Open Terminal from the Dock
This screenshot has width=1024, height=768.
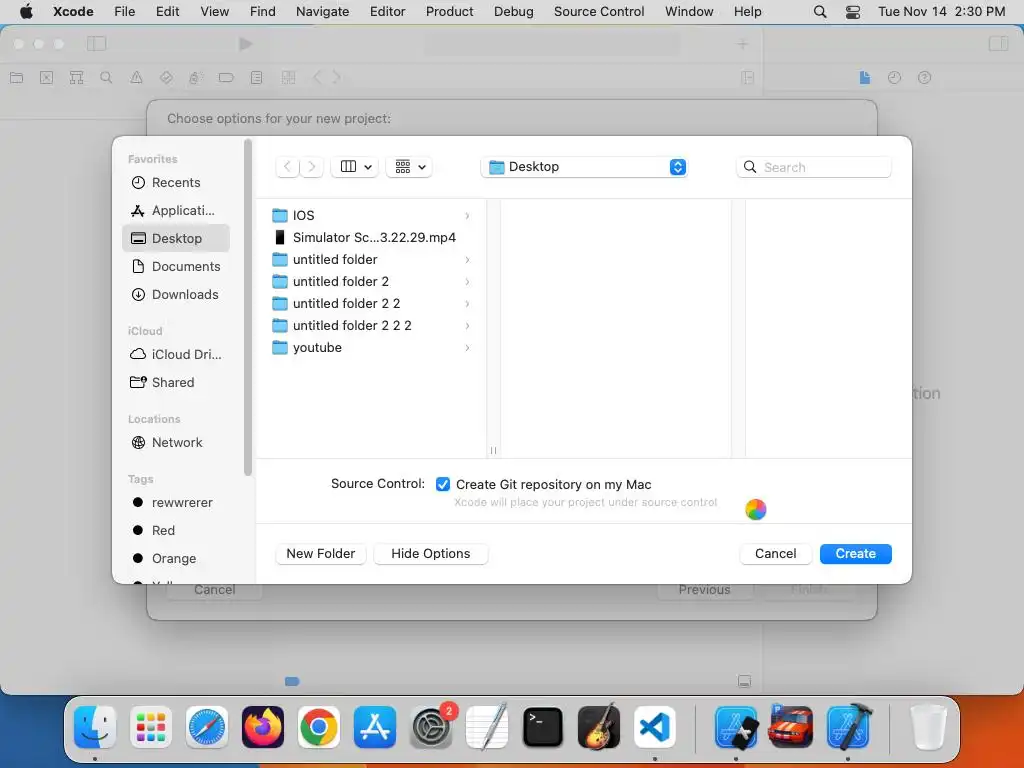tap(543, 727)
